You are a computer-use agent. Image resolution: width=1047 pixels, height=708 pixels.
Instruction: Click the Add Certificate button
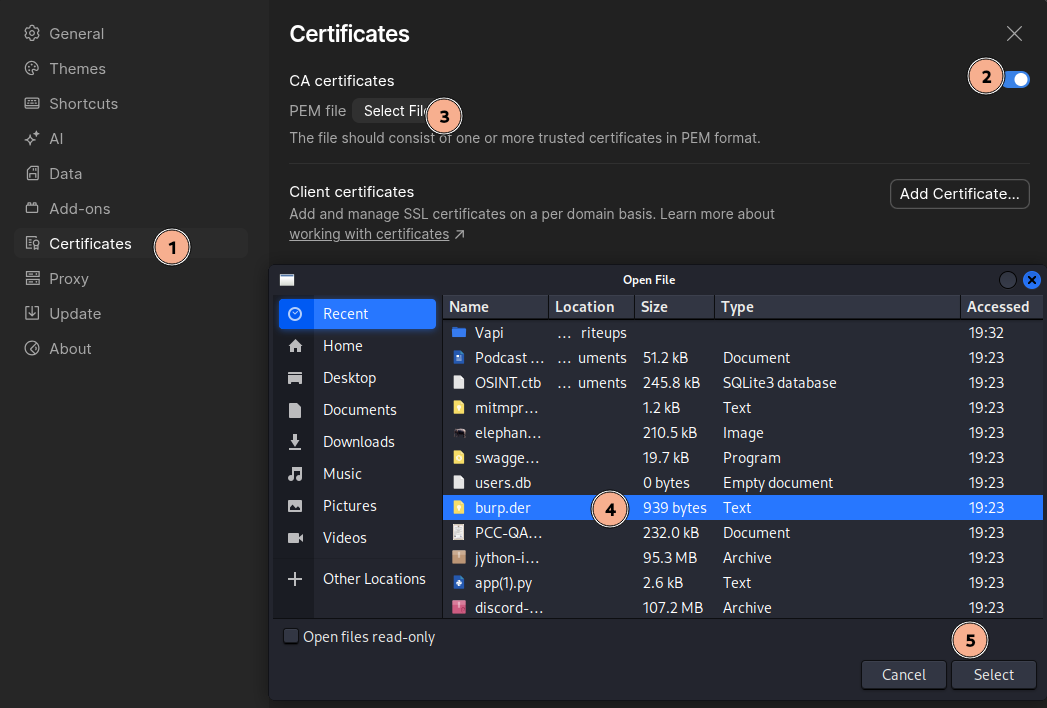[960, 194]
